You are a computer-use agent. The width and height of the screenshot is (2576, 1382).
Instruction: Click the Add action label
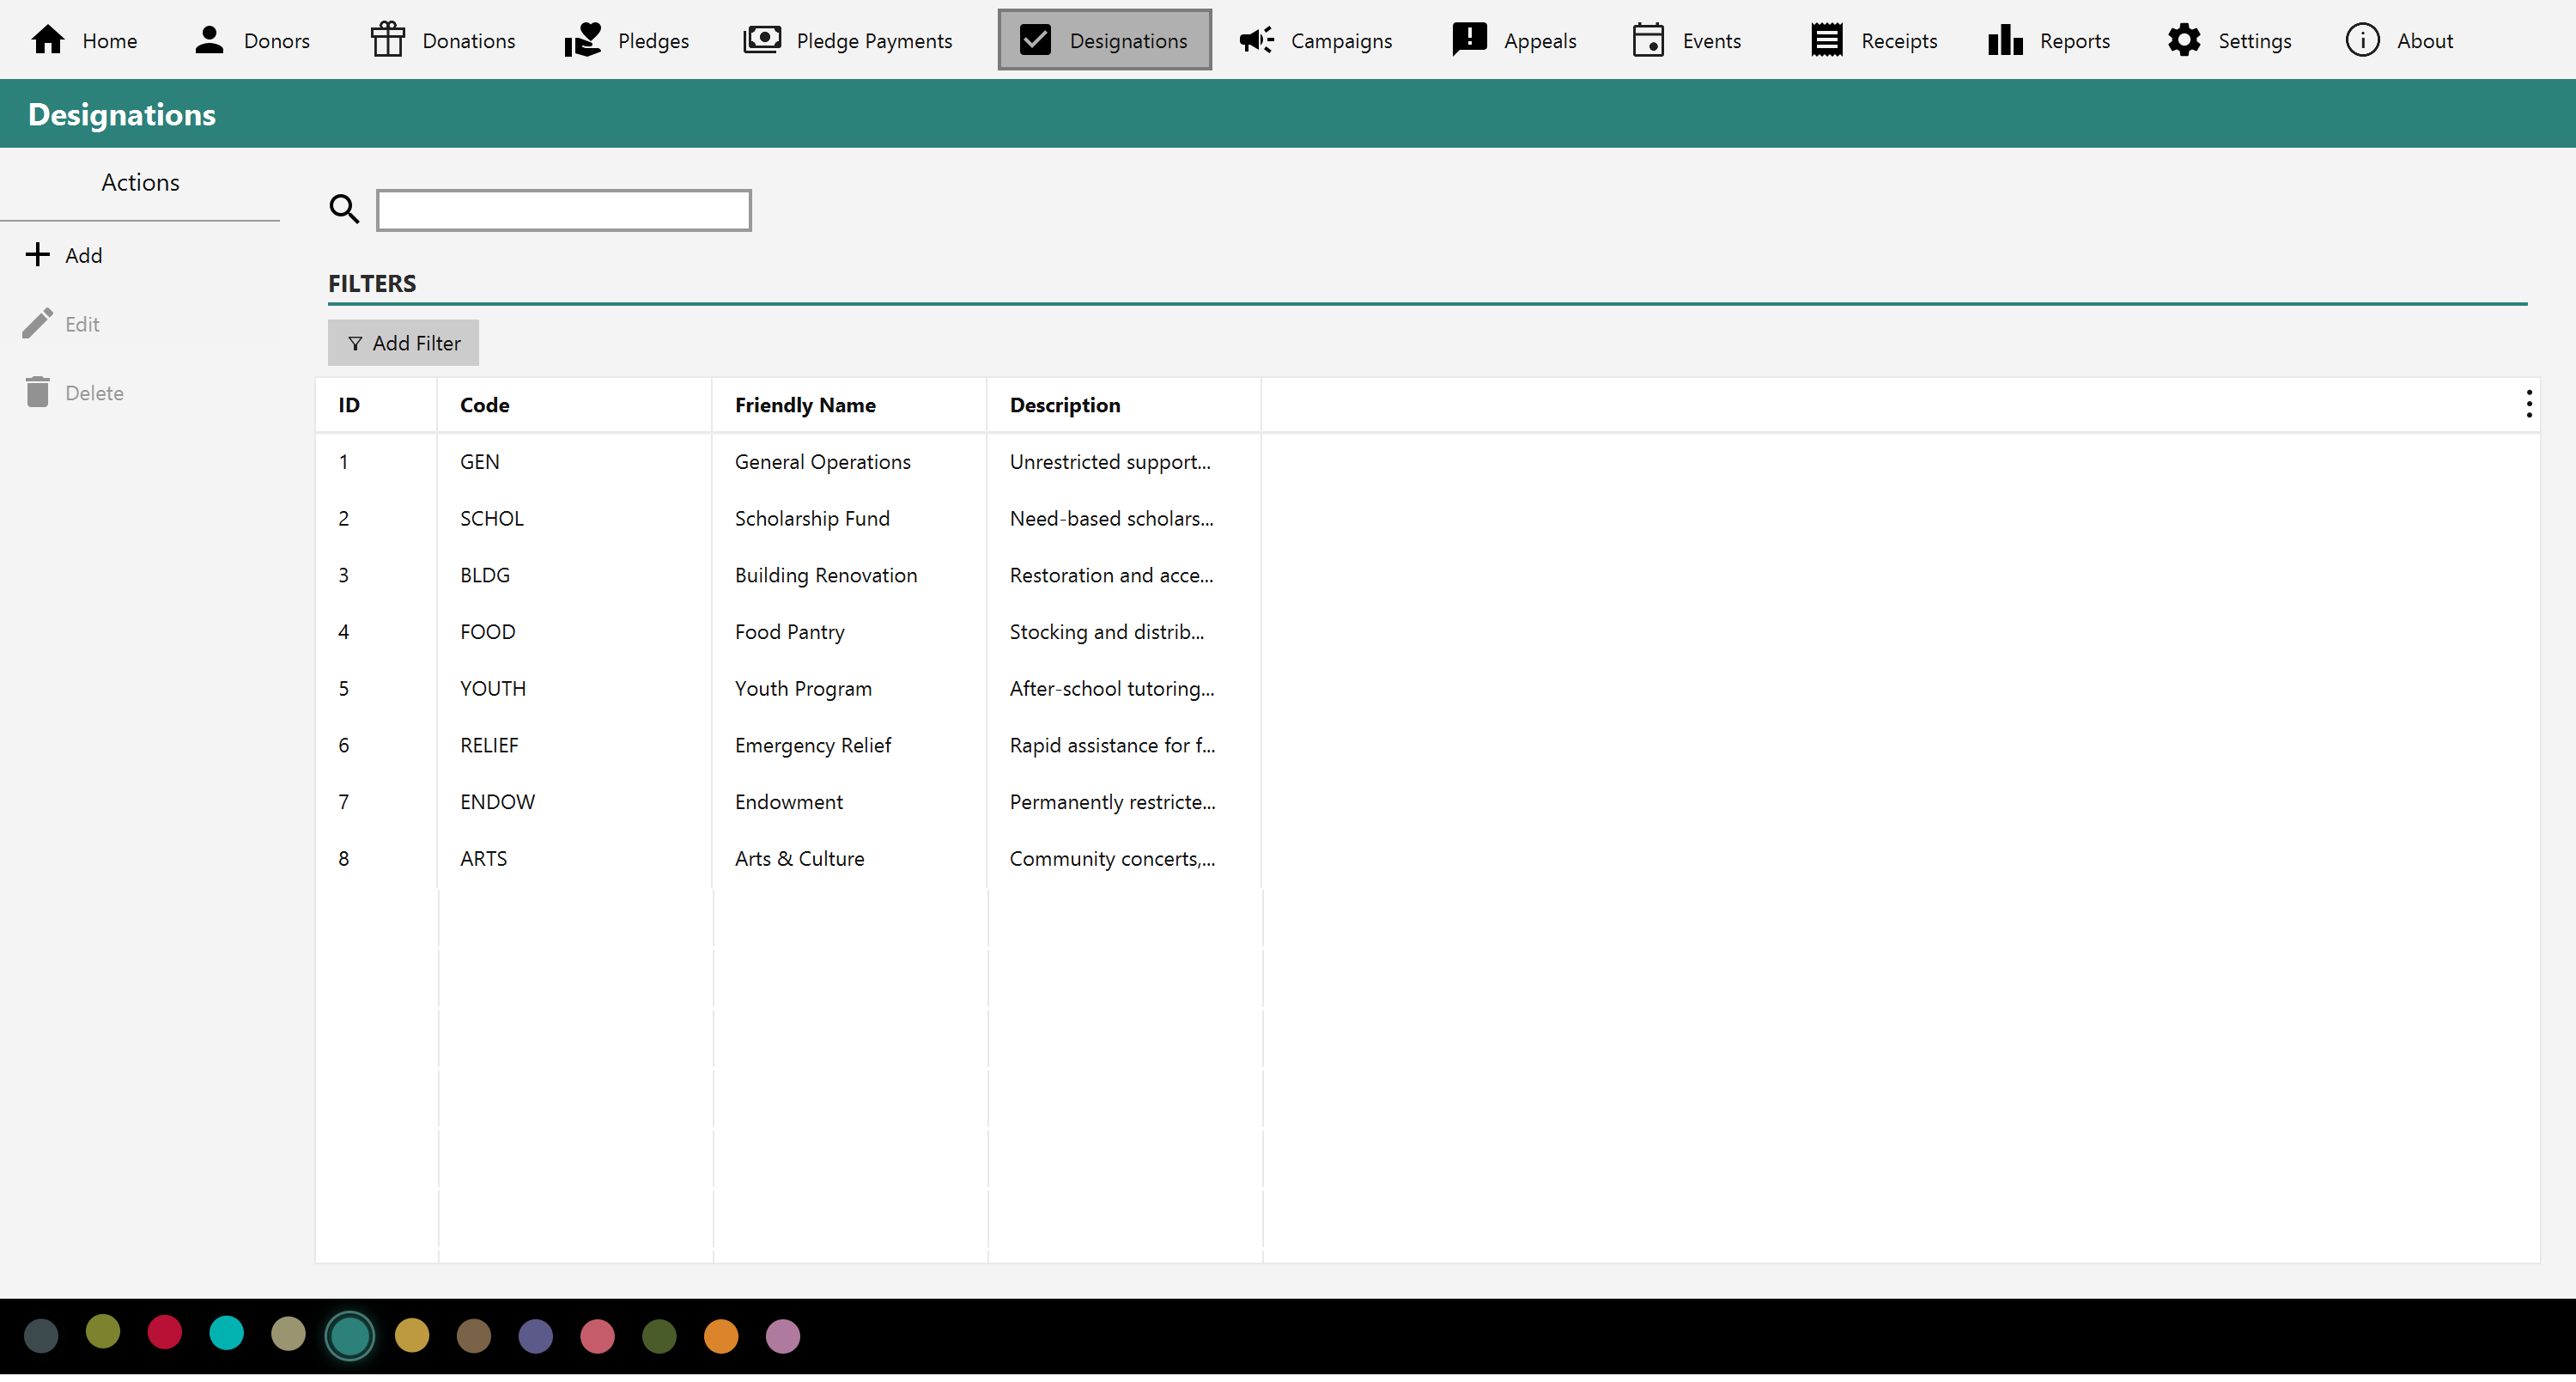(x=84, y=256)
